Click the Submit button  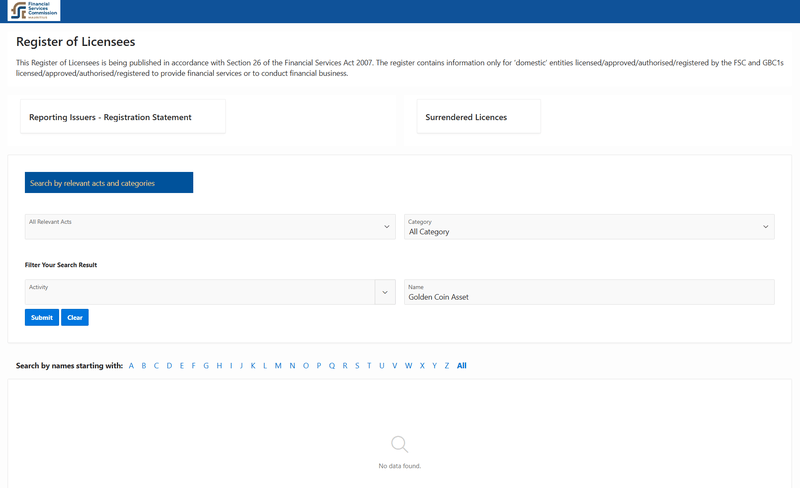coord(42,318)
